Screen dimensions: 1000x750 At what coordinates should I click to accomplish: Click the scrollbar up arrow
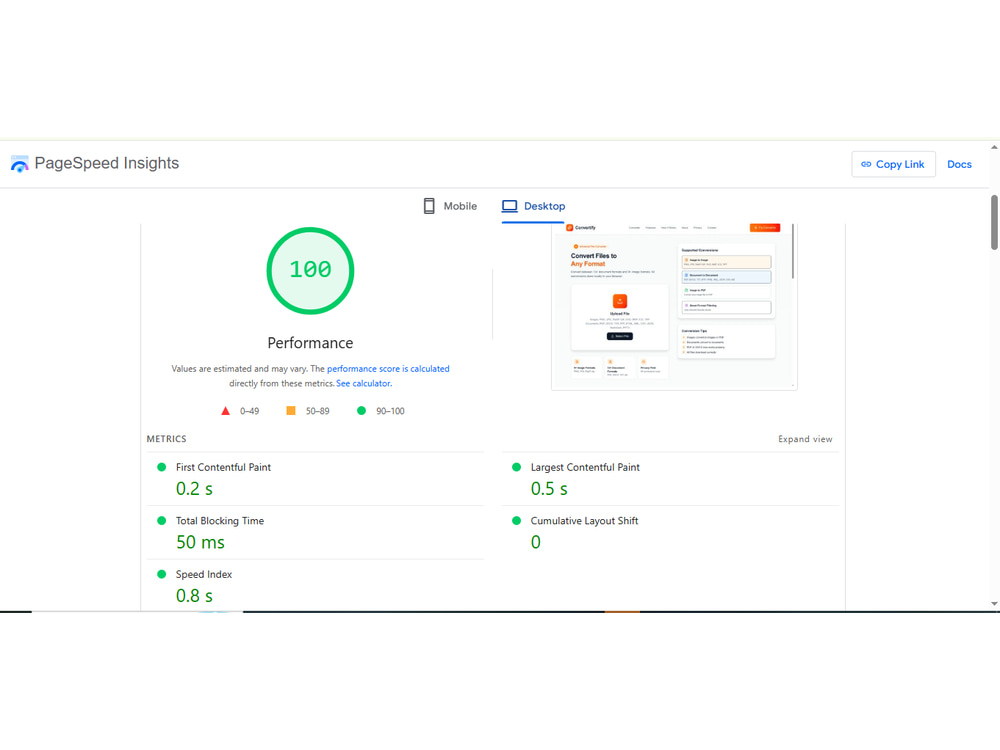coord(994,147)
